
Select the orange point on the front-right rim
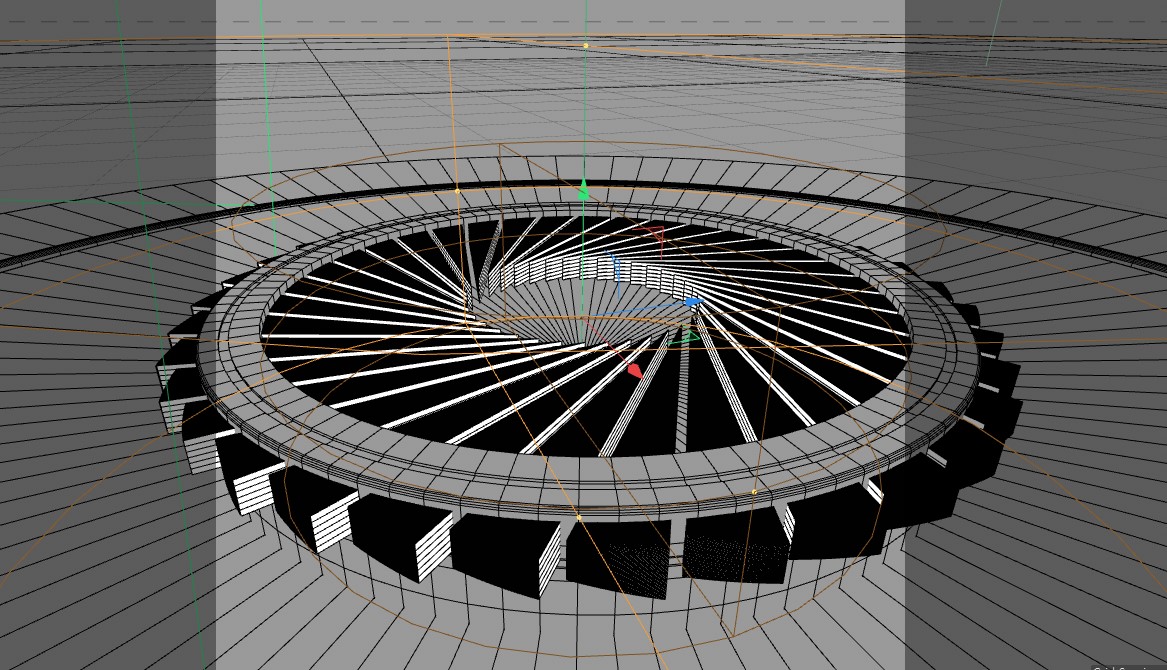coord(754,492)
